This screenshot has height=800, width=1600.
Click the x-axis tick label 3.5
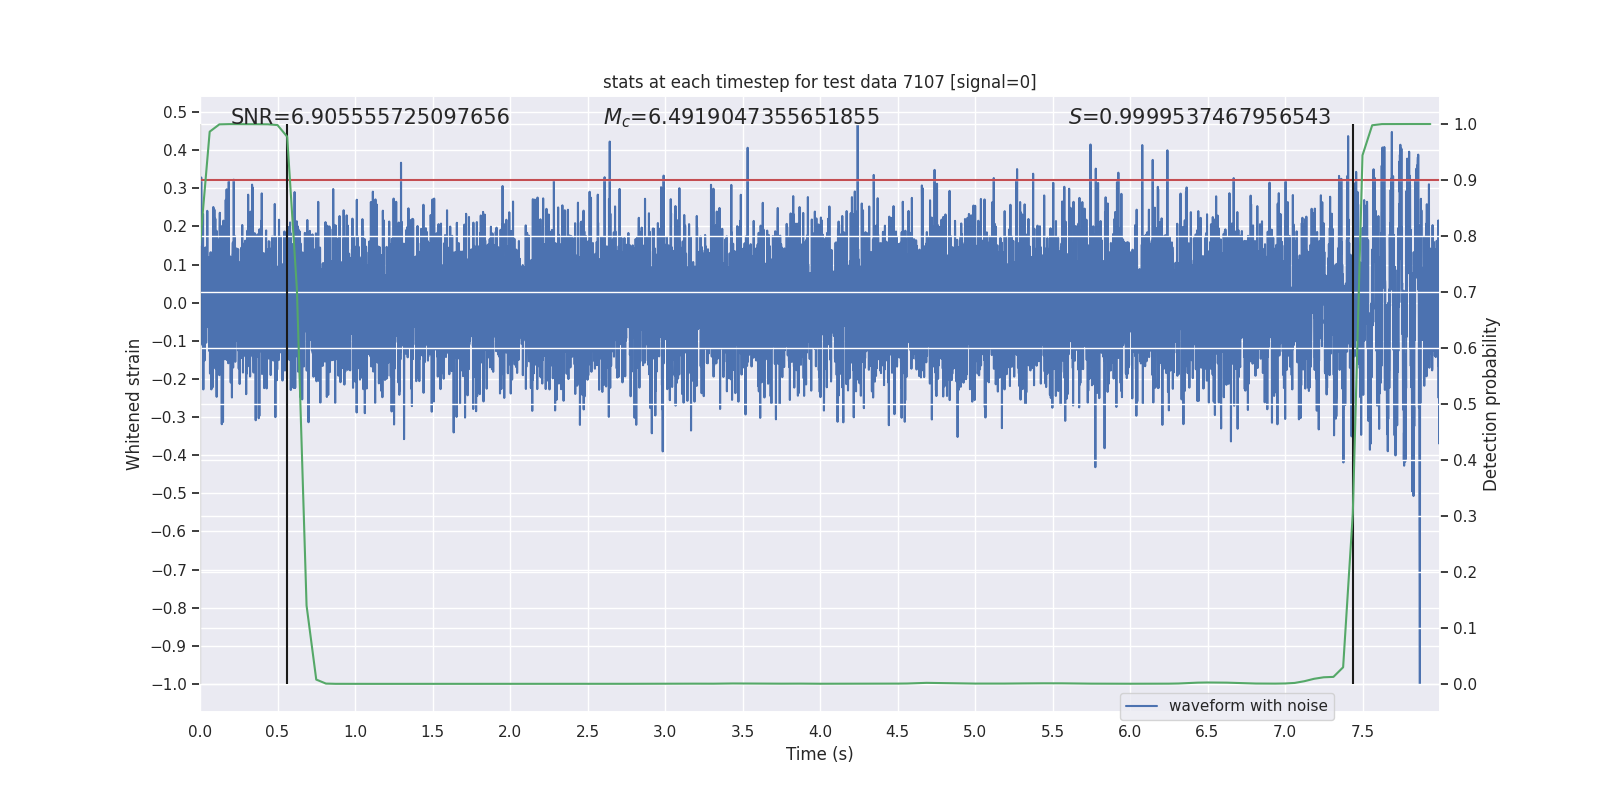click(742, 731)
